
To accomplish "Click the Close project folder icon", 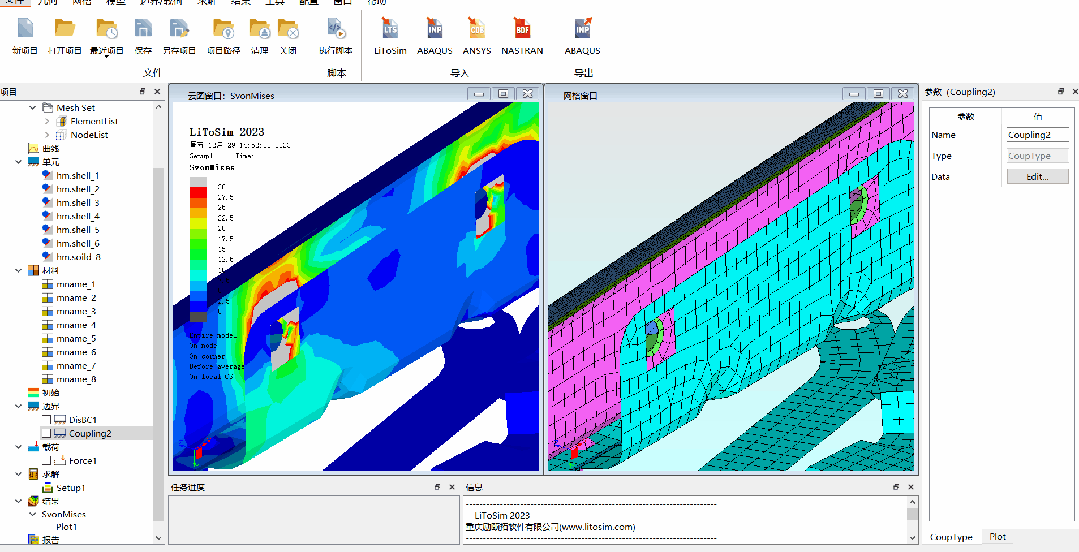I will [288, 28].
